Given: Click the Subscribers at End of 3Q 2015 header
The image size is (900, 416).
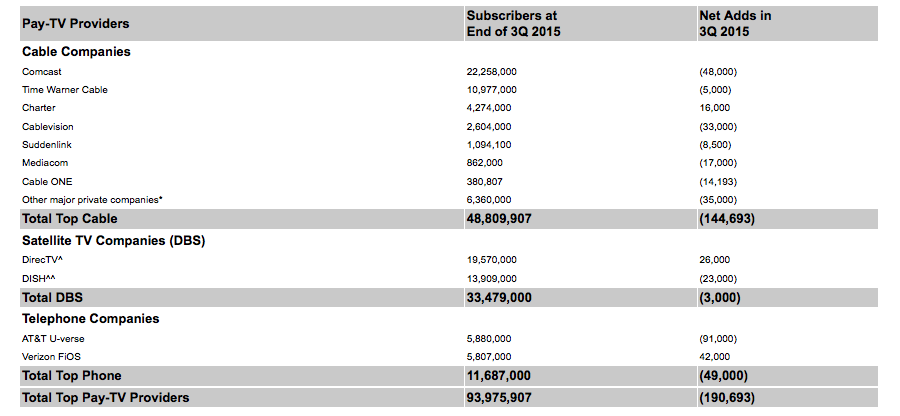Looking at the screenshot, I should pos(514,23).
